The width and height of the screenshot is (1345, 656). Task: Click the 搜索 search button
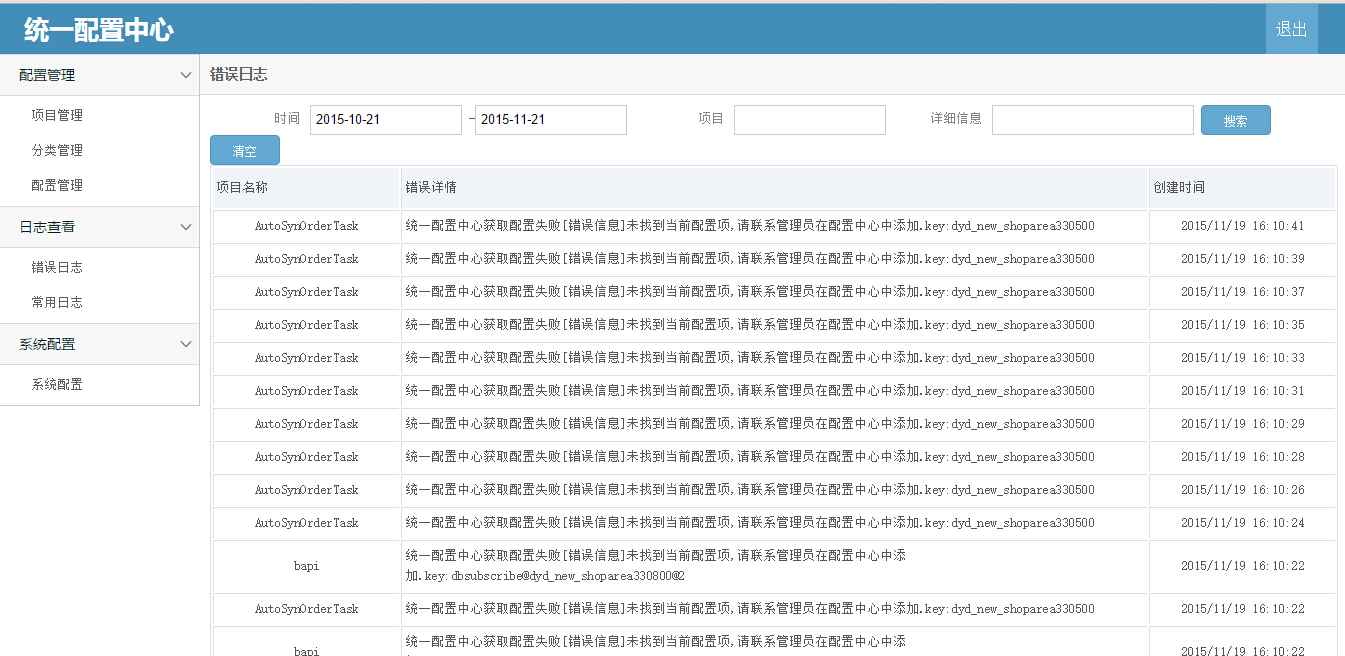tap(1236, 120)
